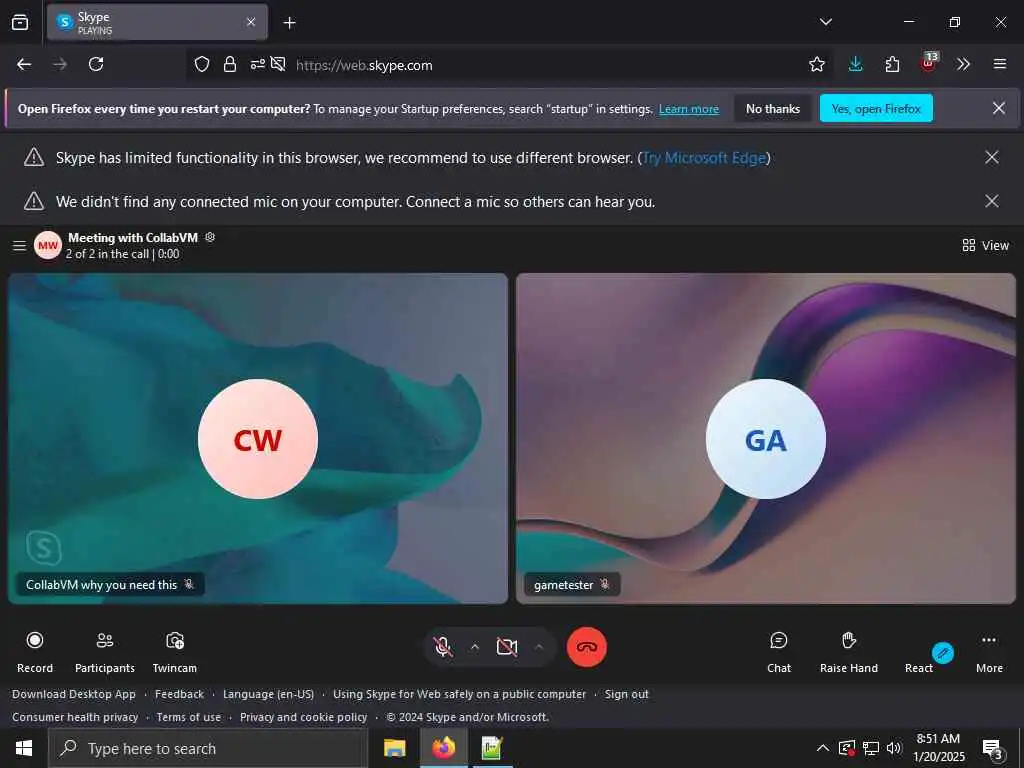Open Download Desktop App link
Screen dimensions: 1024x768
click(x=74, y=694)
